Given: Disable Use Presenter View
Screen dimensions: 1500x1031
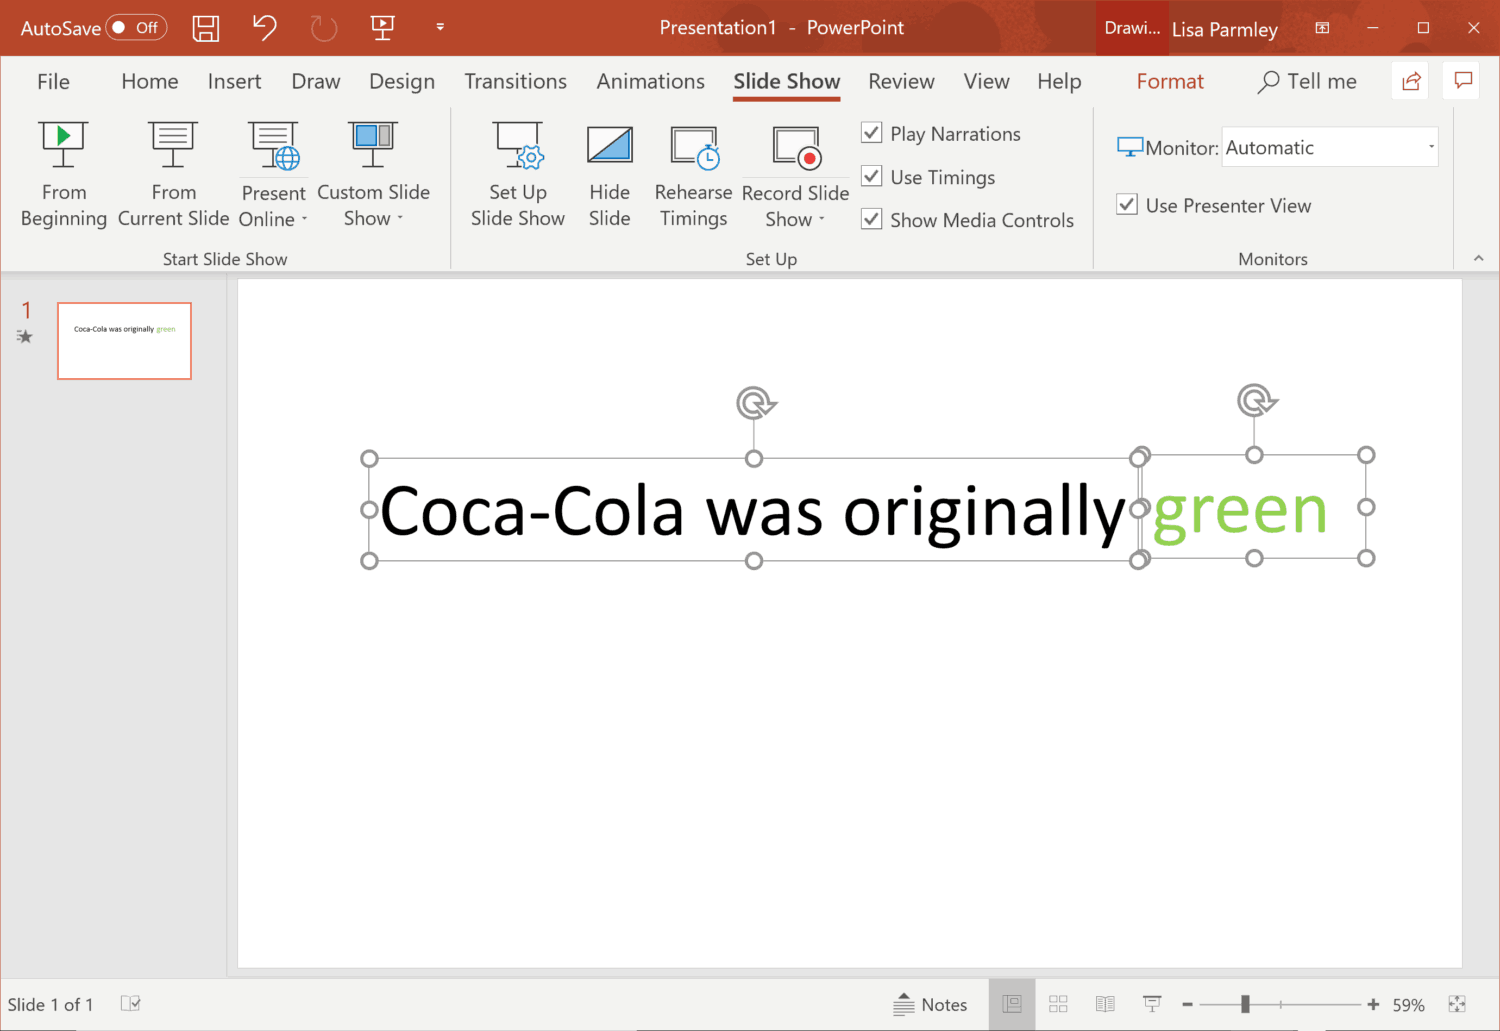Looking at the screenshot, I should tap(1127, 205).
